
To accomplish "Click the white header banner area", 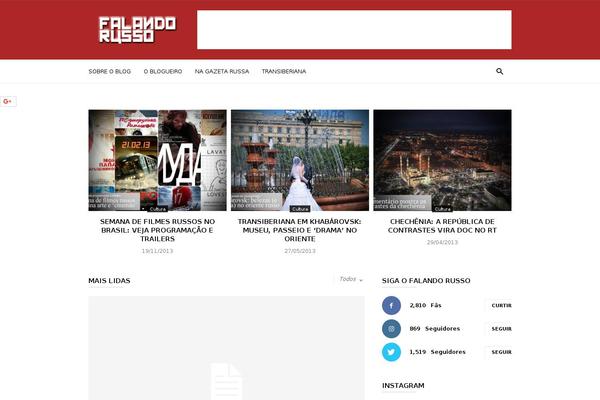I will click(x=354, y=30).
